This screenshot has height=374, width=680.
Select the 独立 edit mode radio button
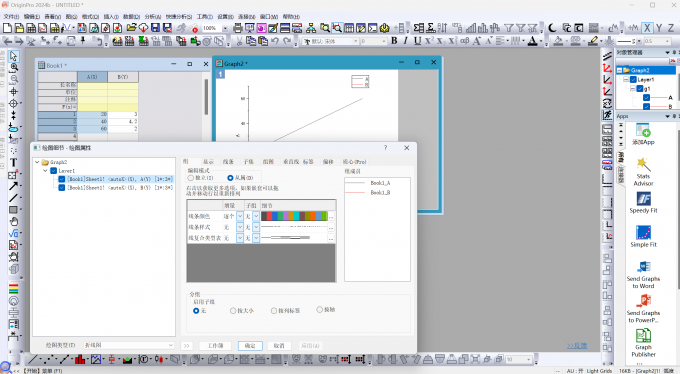pos(191,178)
